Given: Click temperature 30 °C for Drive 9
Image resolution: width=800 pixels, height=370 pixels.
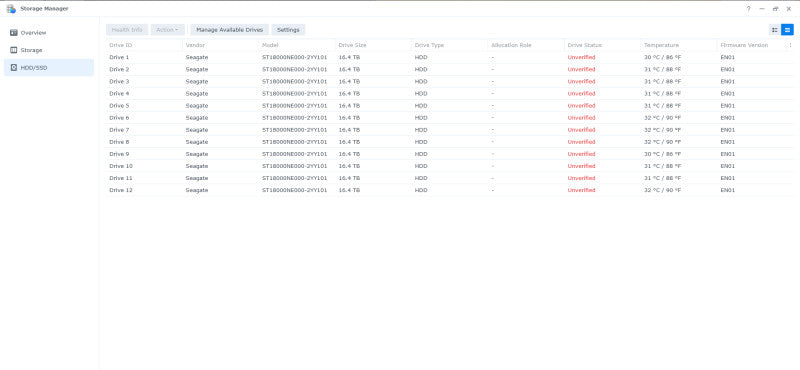Looking at the screenshot, I should pos(662,154).
